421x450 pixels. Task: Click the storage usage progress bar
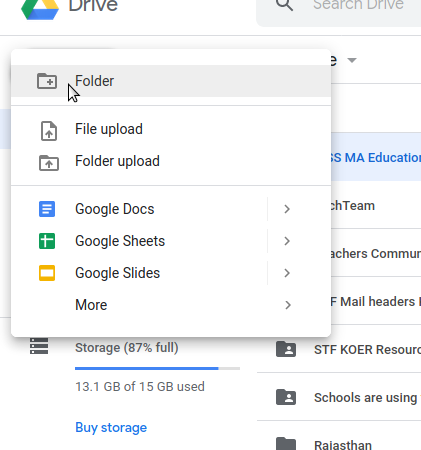pyautogui.click(x=157, y=368)
